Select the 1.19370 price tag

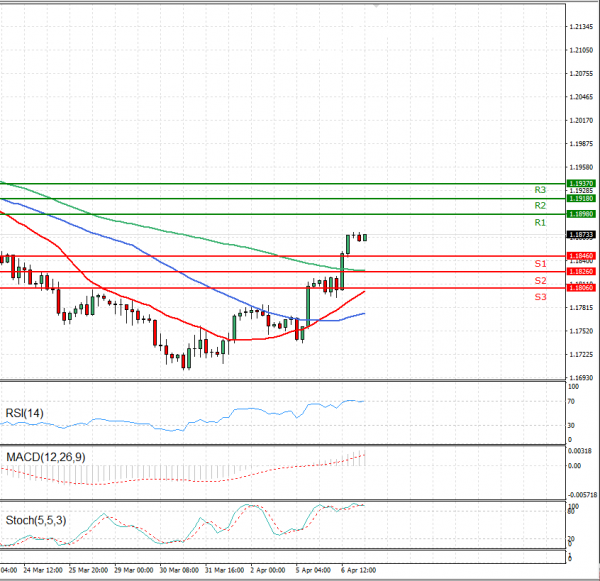(581, 183)
